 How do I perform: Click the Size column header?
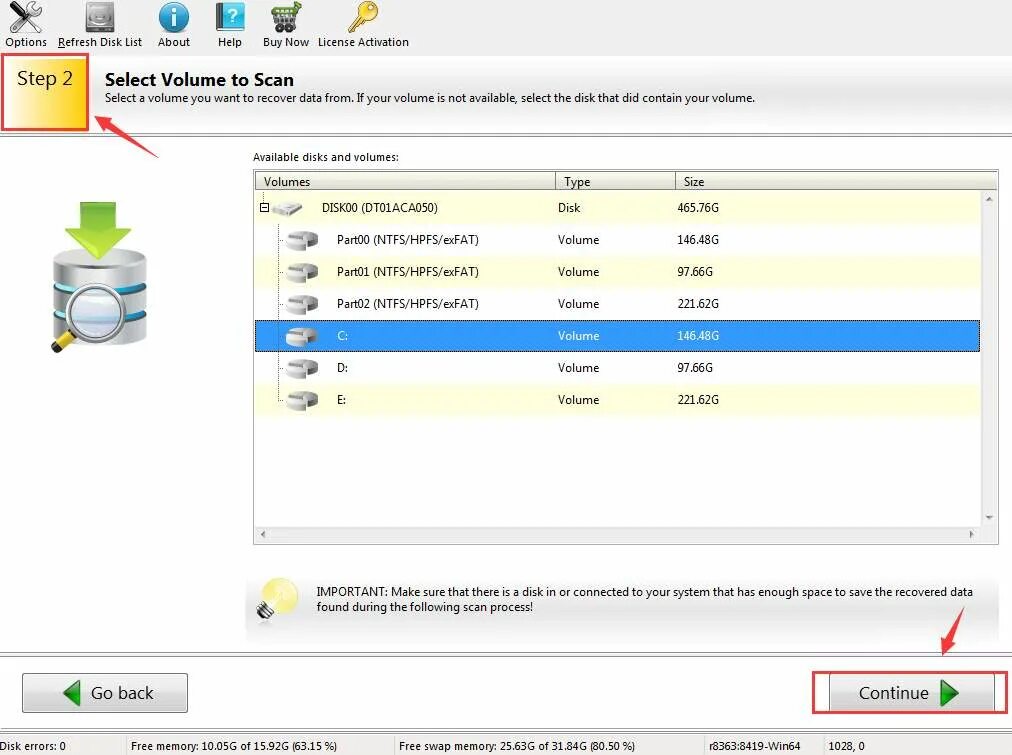836,181
